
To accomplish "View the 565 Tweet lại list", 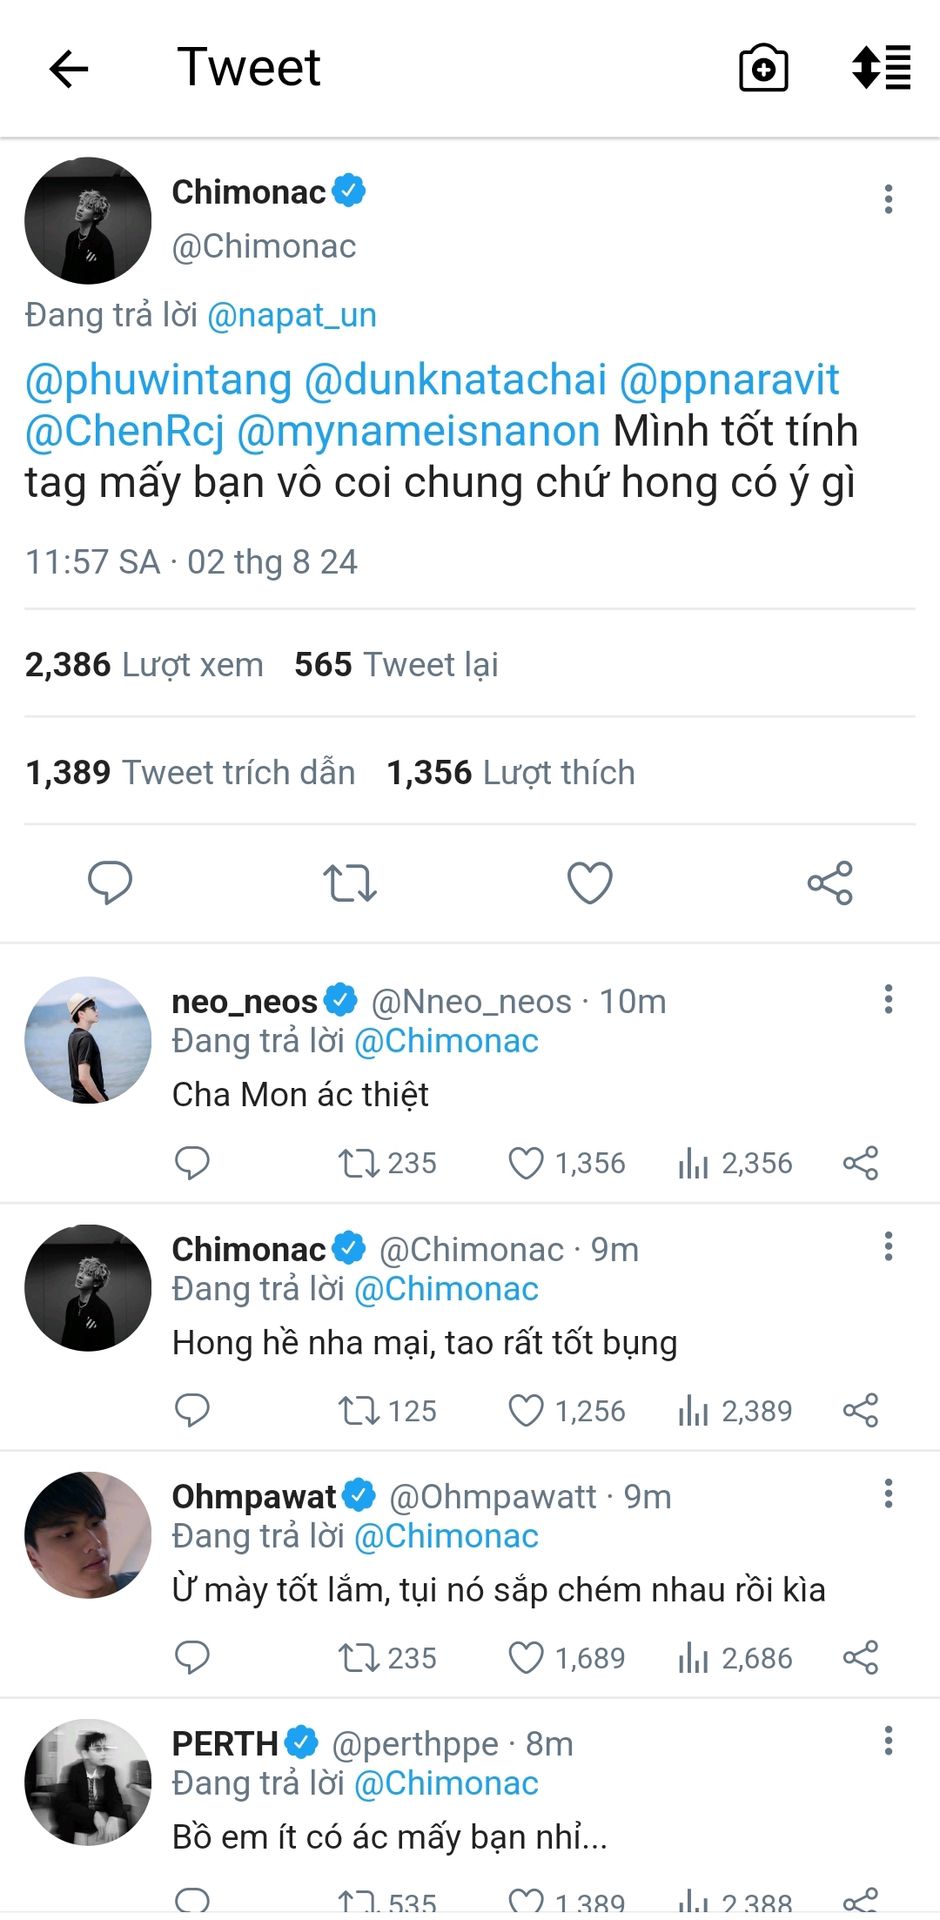I will (396, 665).
